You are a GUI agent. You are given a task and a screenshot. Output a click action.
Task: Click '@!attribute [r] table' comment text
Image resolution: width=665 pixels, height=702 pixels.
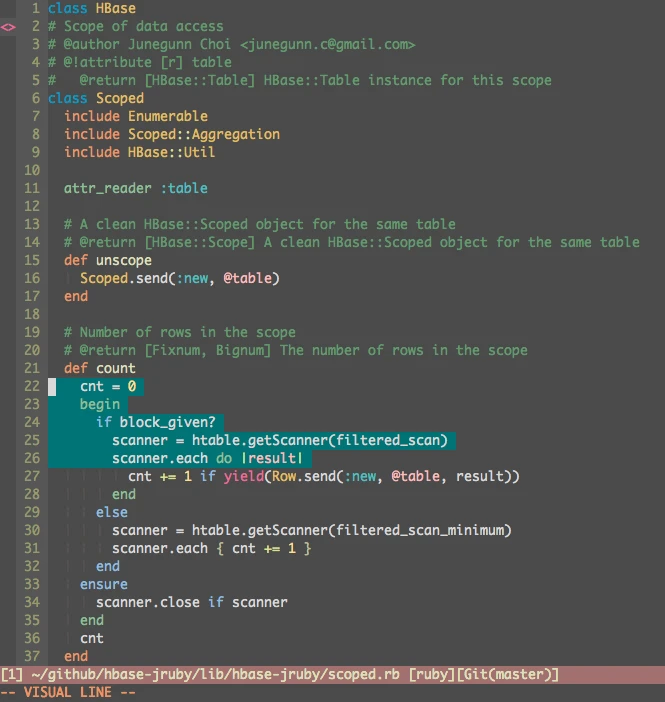tap(147, 62)
